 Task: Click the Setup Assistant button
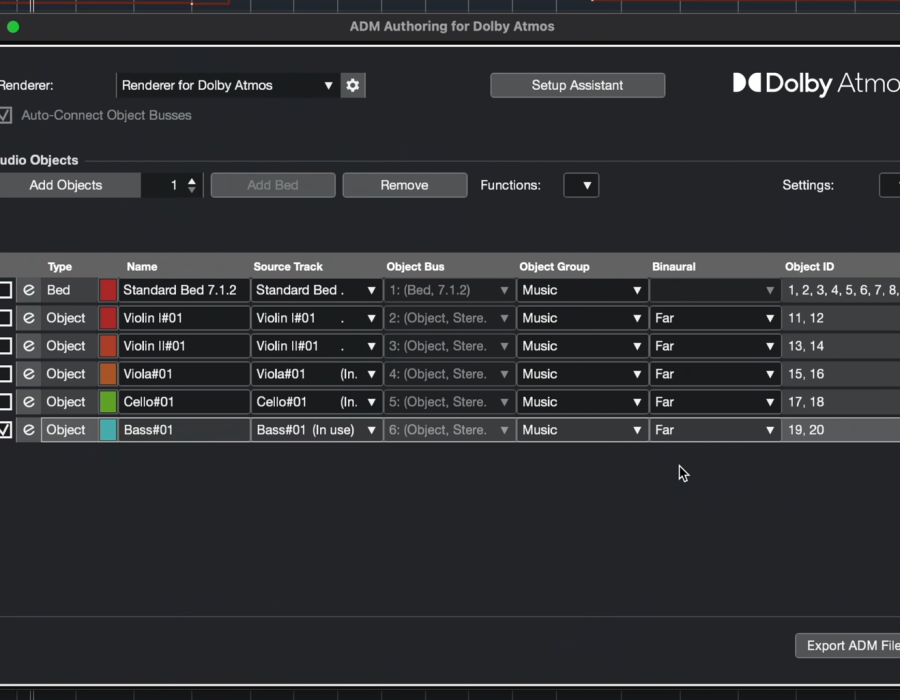click(577, 85)
